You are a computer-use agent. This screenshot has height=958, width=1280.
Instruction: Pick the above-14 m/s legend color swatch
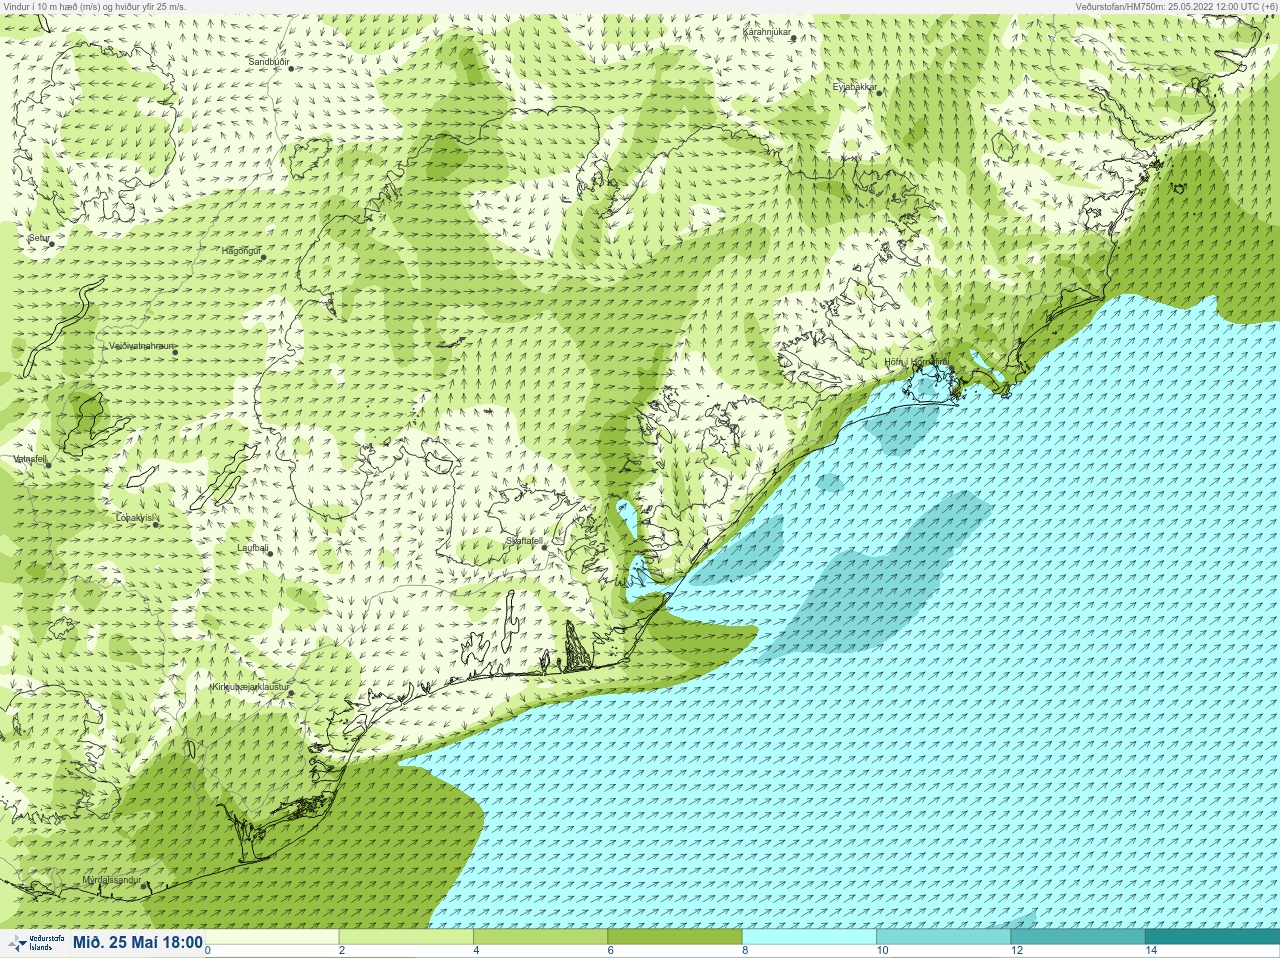click(1212, 937)
